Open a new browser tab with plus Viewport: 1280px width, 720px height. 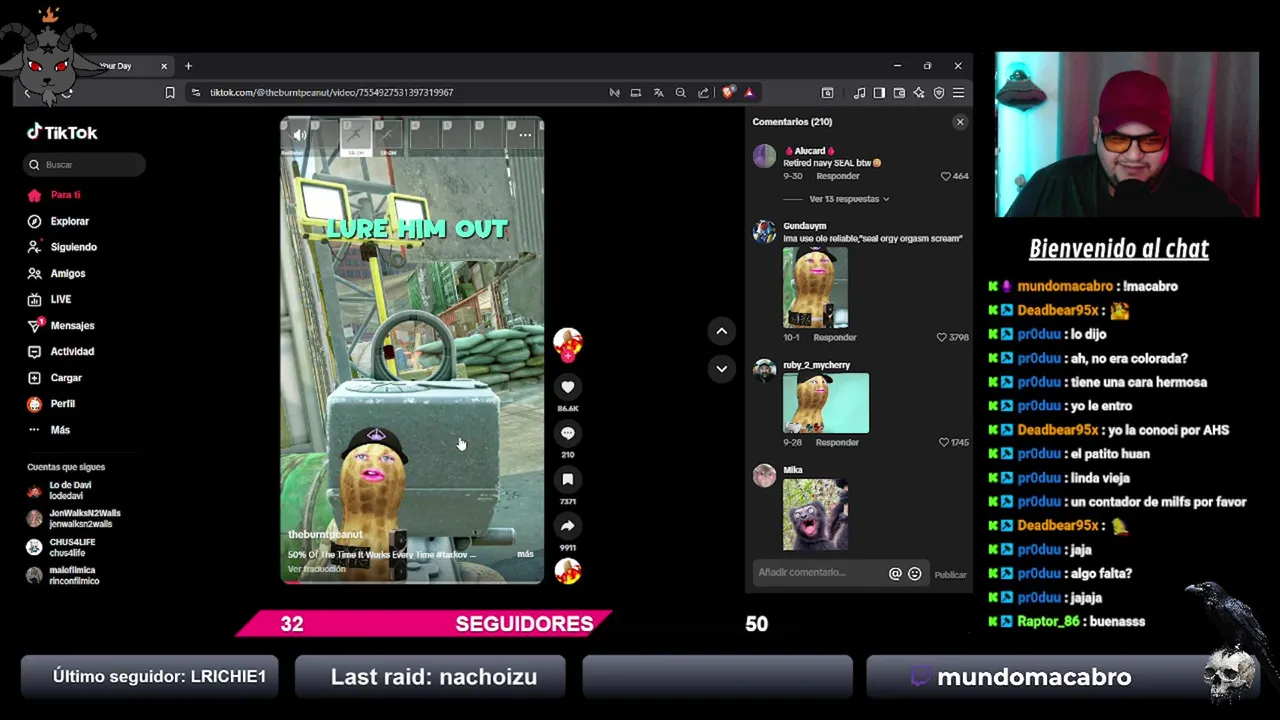click(188, 66)
